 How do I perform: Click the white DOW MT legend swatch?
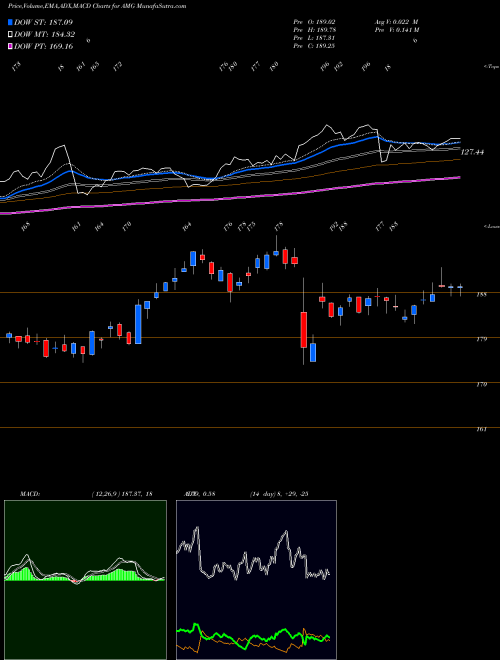pyautogui.click(x=10, y=35)
